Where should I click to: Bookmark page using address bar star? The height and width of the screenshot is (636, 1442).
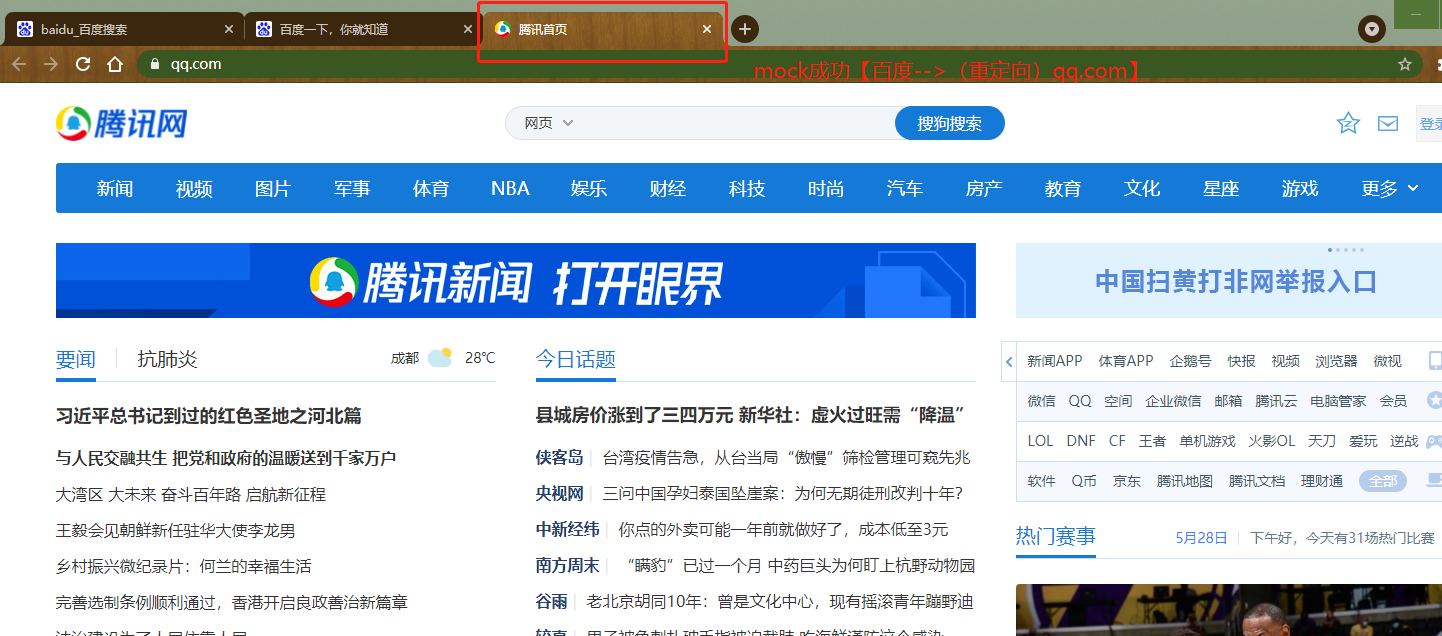[x=1405, y=64]
